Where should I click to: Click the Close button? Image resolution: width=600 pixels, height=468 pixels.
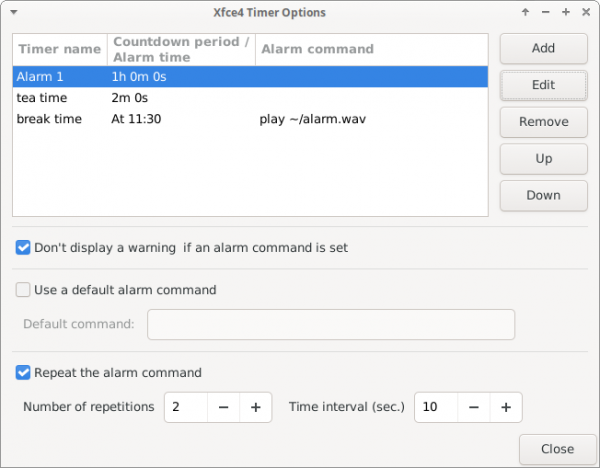(558, 449)
